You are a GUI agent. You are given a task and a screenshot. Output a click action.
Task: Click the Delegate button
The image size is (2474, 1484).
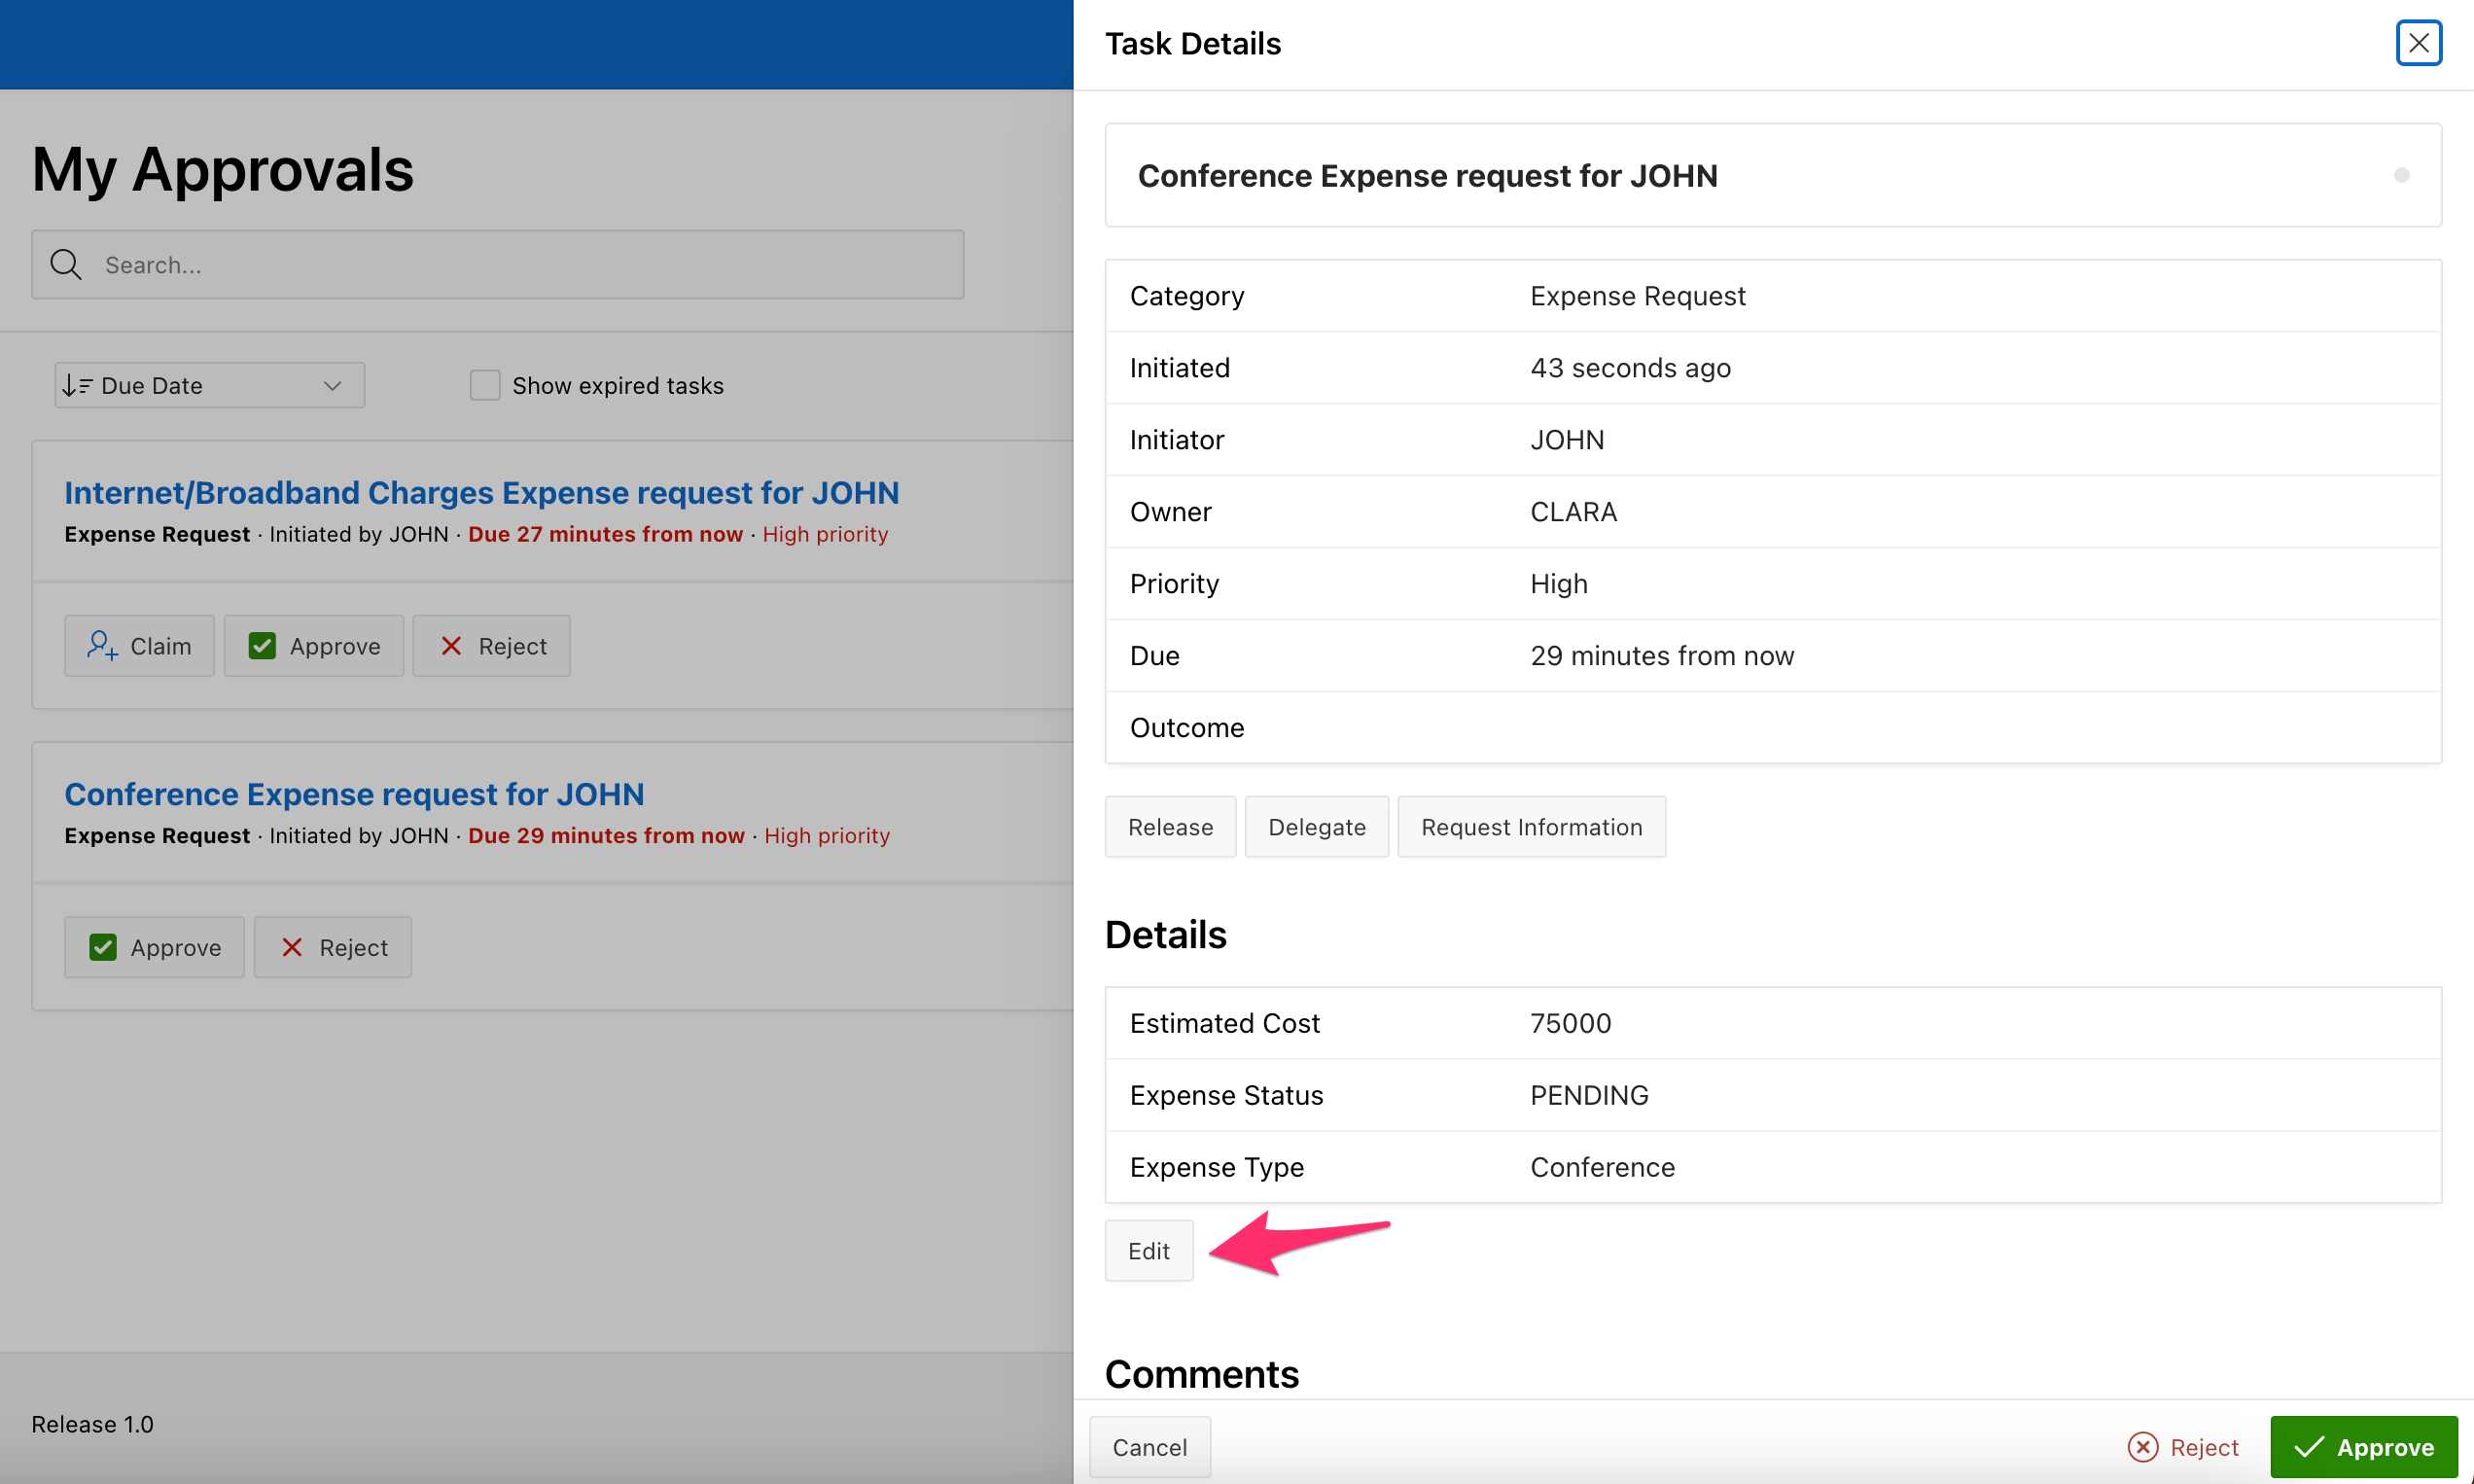pos(1316,827)
